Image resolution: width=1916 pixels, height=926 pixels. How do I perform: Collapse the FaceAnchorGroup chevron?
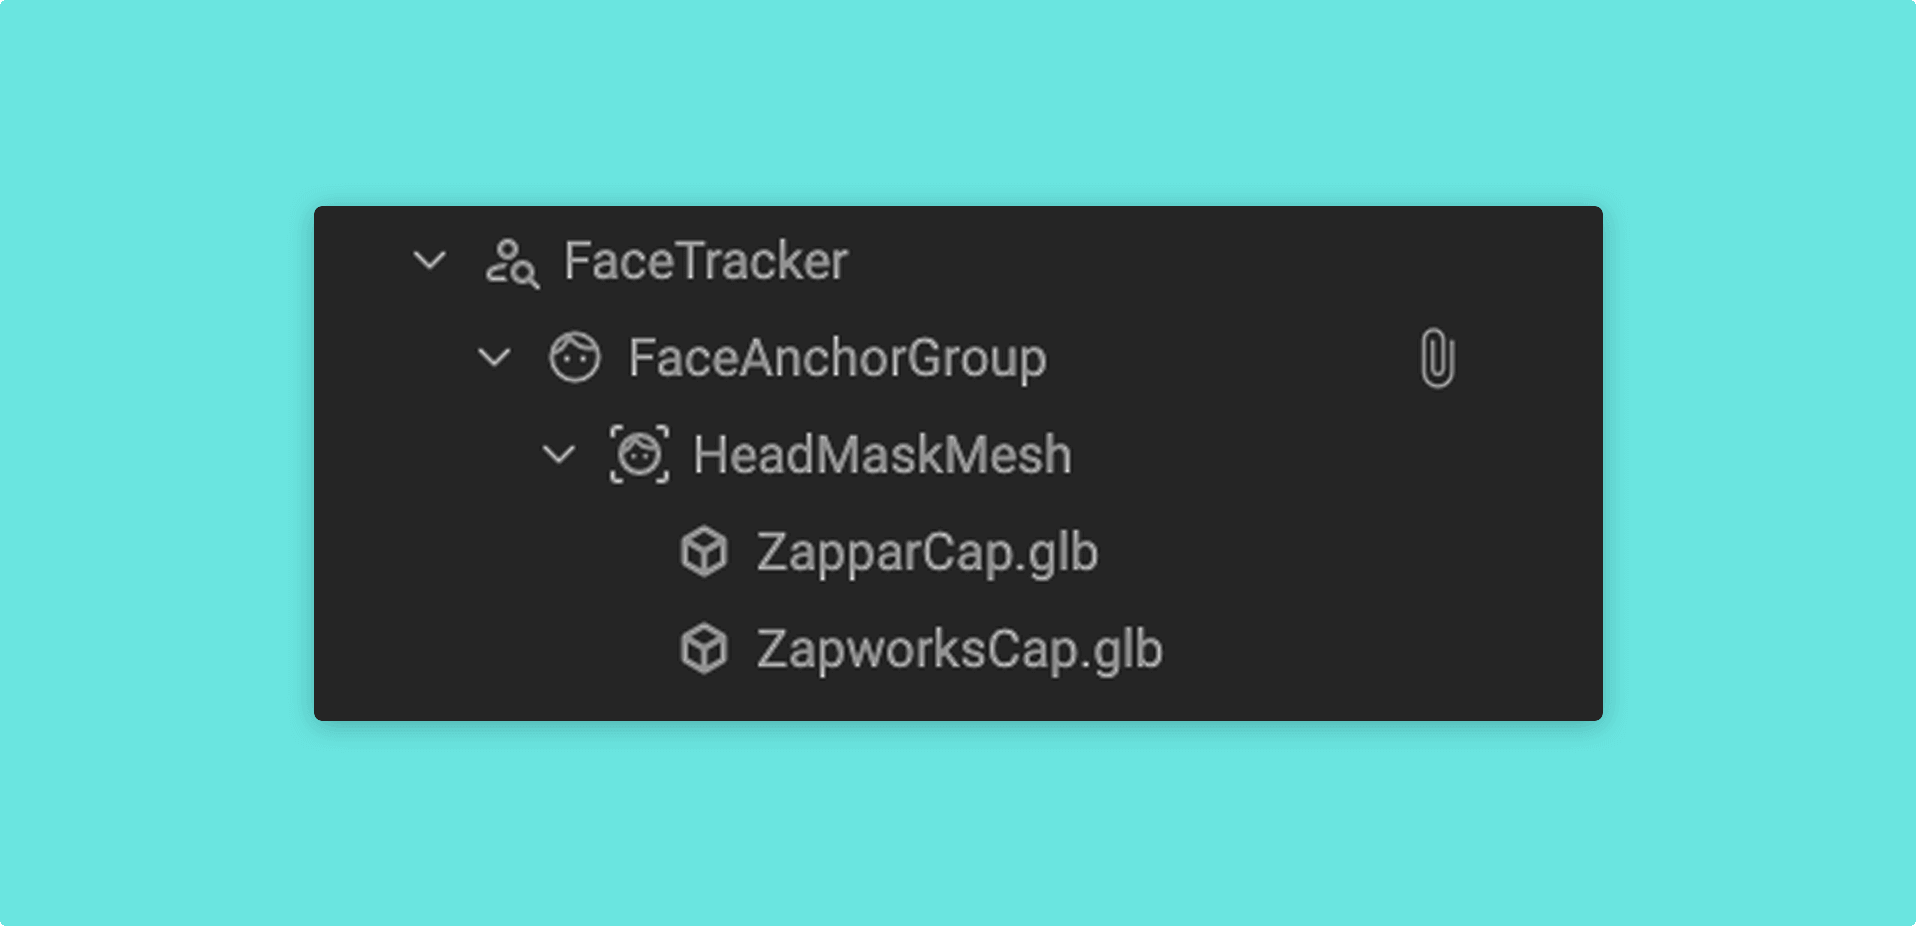tap(495, 358)
